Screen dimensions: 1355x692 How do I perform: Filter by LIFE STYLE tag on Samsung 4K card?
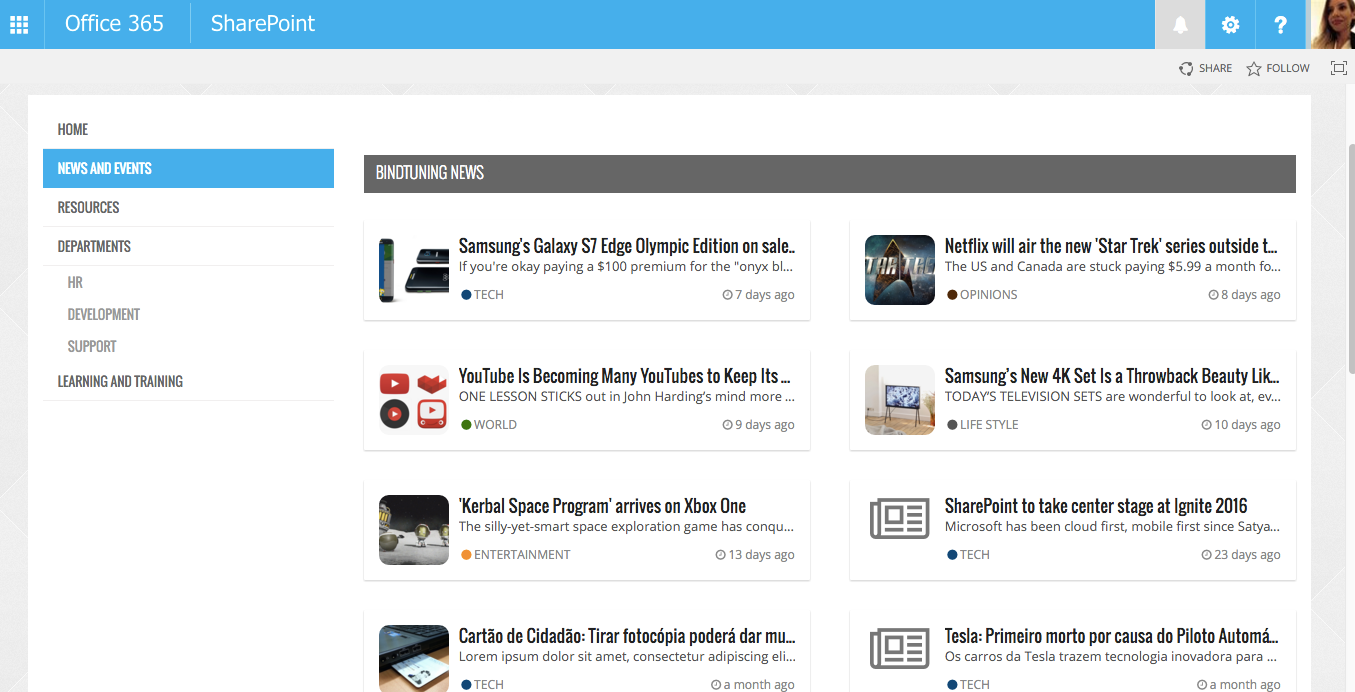coord(983,425)
